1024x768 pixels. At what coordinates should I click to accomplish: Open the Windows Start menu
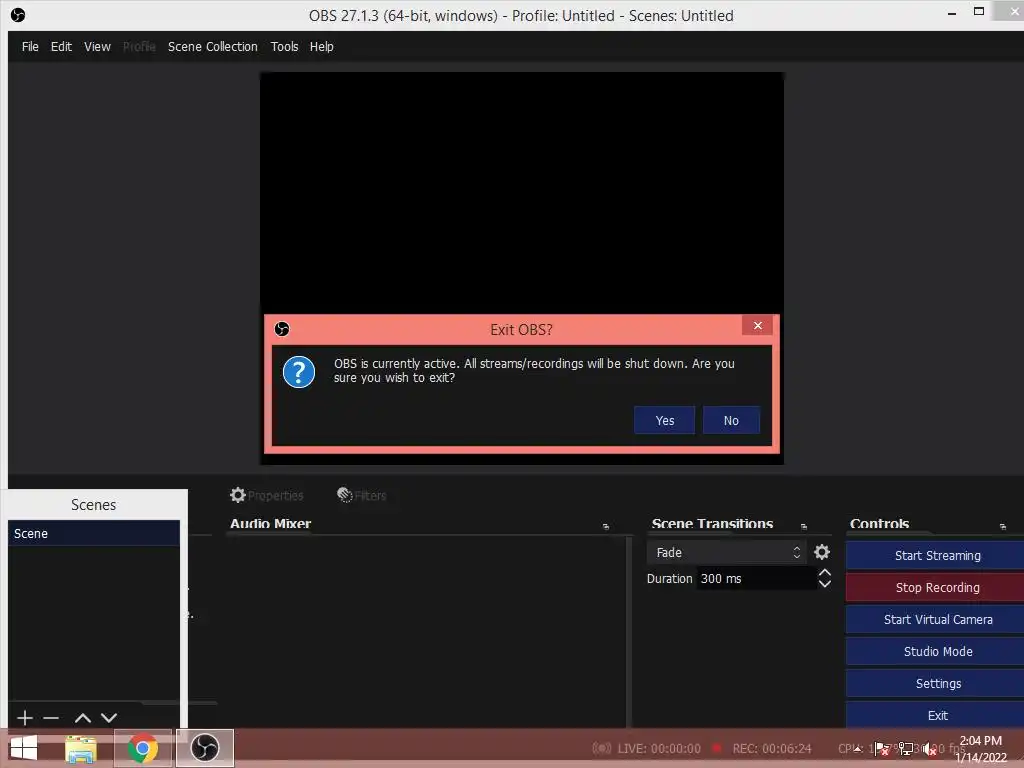24,748
